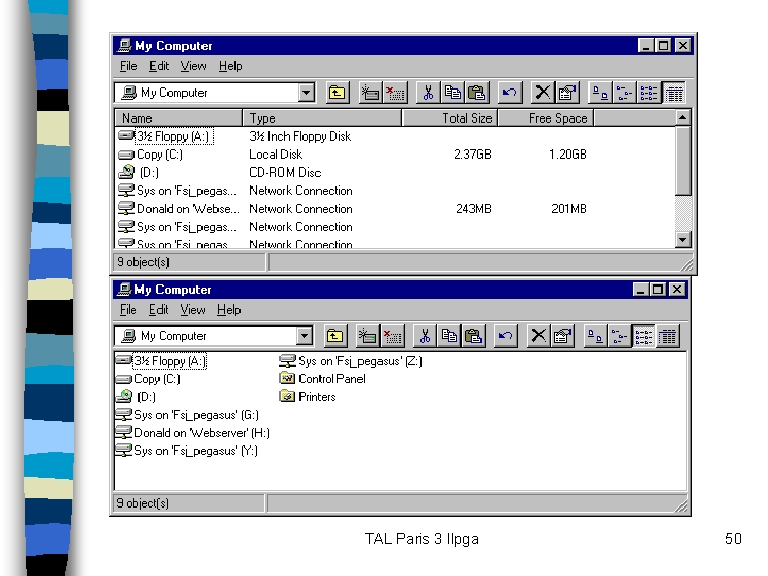768x576 pixels.
Task: Click Delete X icon in top window
Action: coord(542,93)
